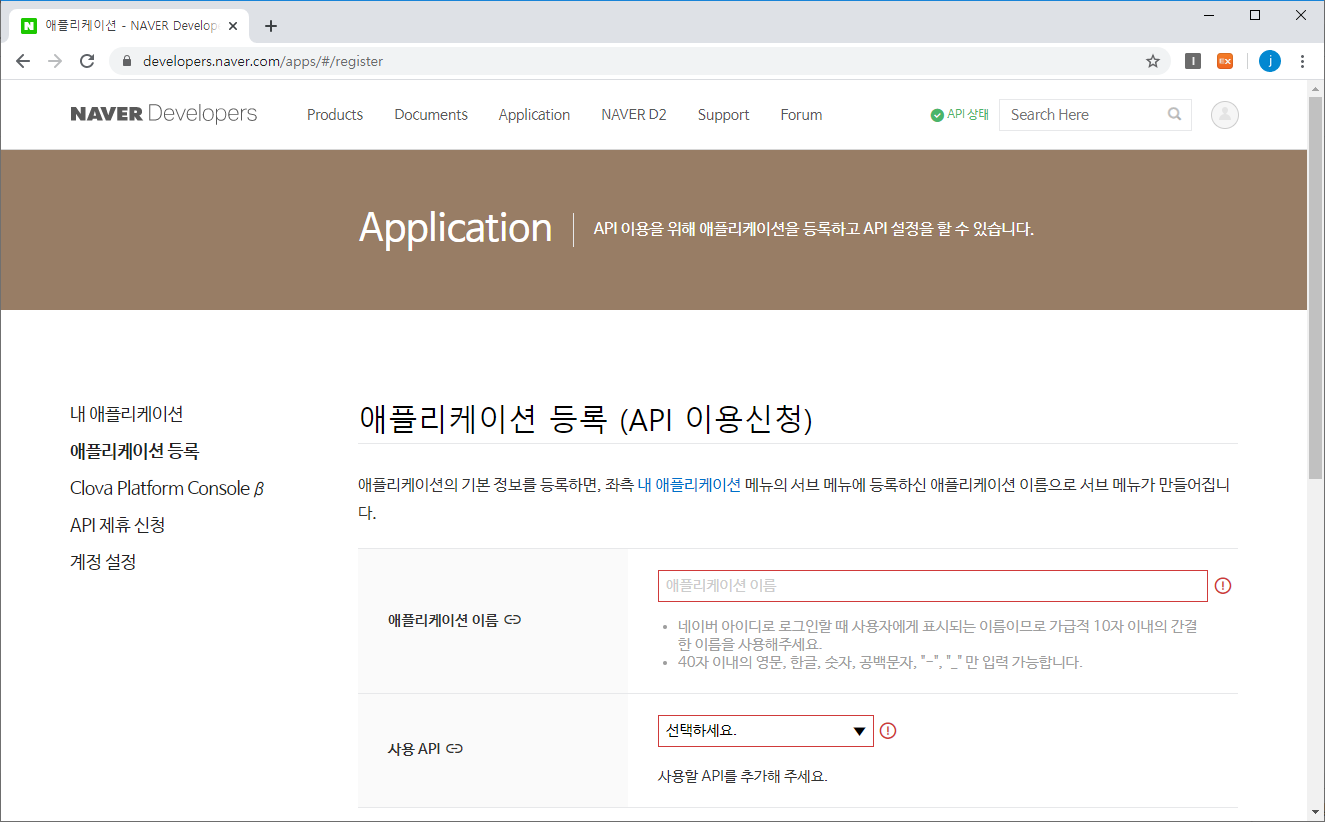1325x822 pixels.
Task: Click the page vertical scrollbar thumb
Action: (x=1316, y=289)
